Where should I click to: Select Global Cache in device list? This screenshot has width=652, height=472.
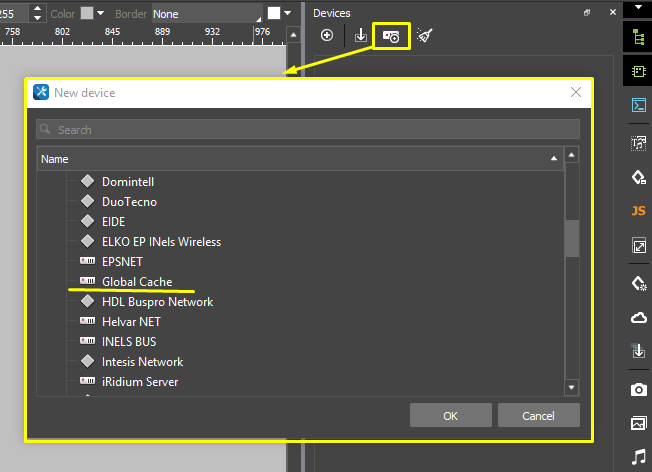coord(136,282)
